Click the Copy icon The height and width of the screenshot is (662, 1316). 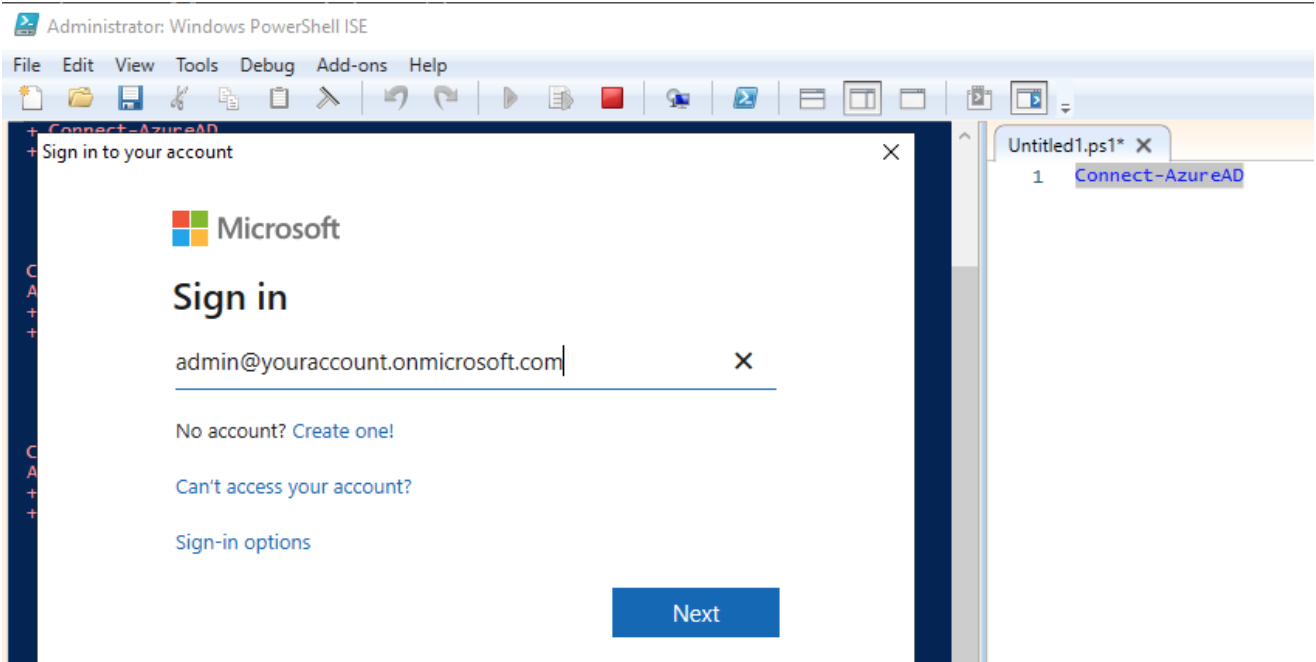pos(228,97)
